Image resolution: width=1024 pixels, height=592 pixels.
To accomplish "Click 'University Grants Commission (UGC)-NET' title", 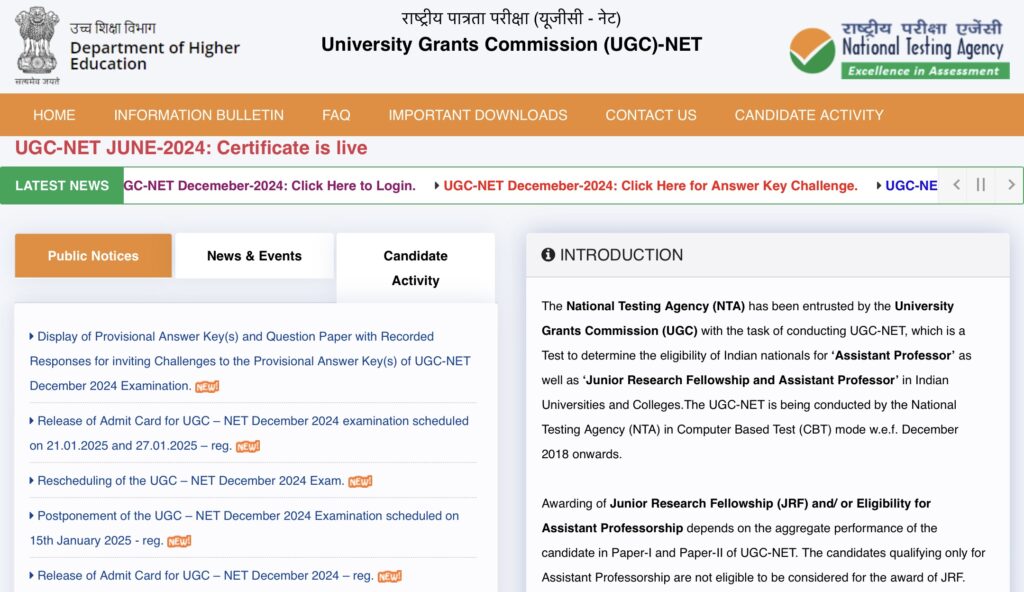I will pyautogui.click(x=511, y=44).
